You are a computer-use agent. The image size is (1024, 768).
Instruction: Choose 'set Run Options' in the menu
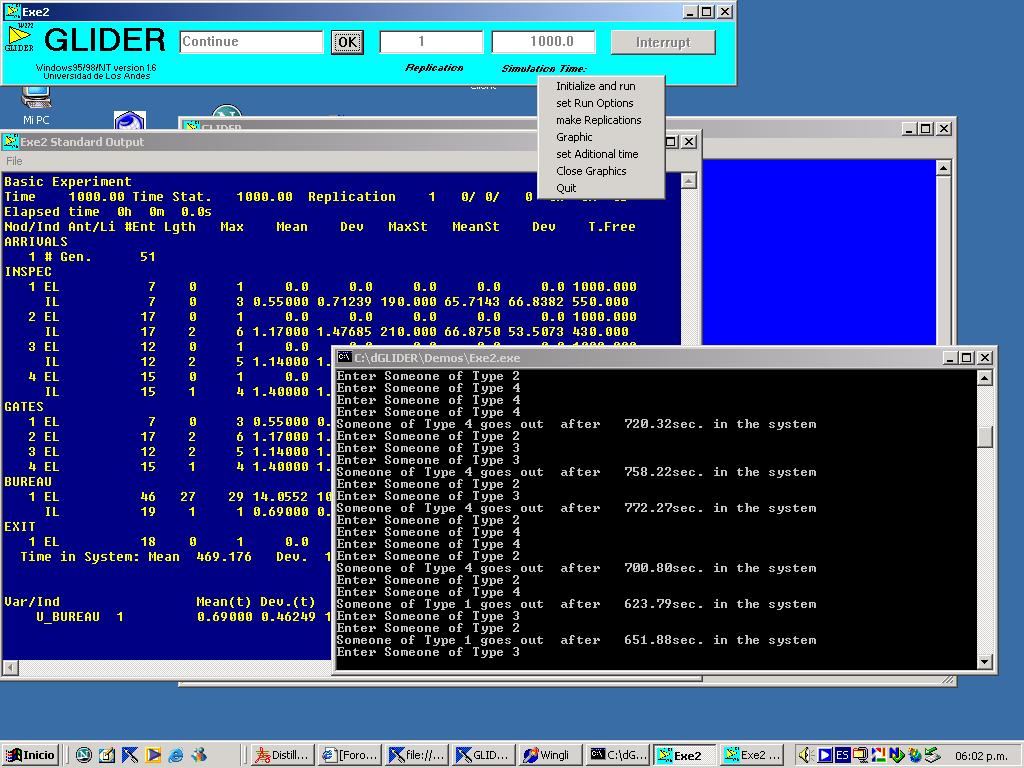point(594,103)
